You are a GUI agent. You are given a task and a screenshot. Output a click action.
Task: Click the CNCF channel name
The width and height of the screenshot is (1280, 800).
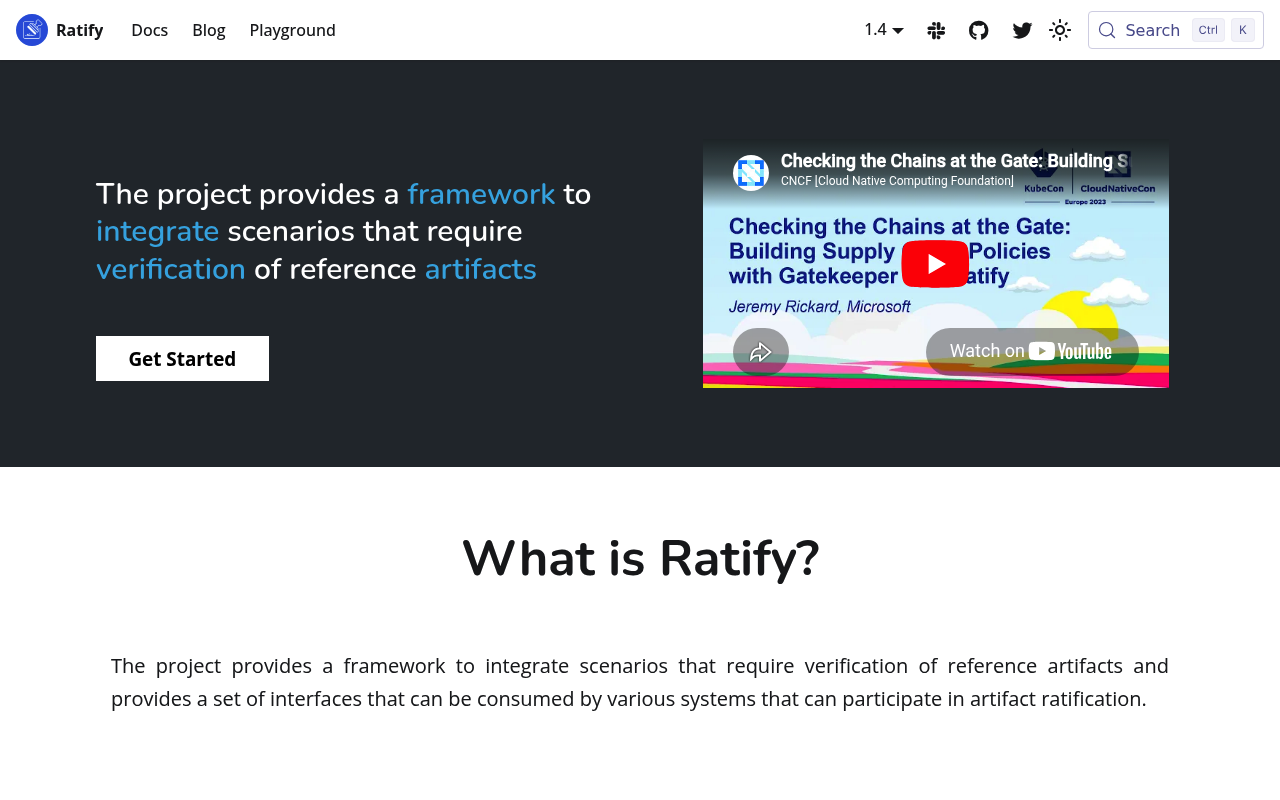(897, 181)
